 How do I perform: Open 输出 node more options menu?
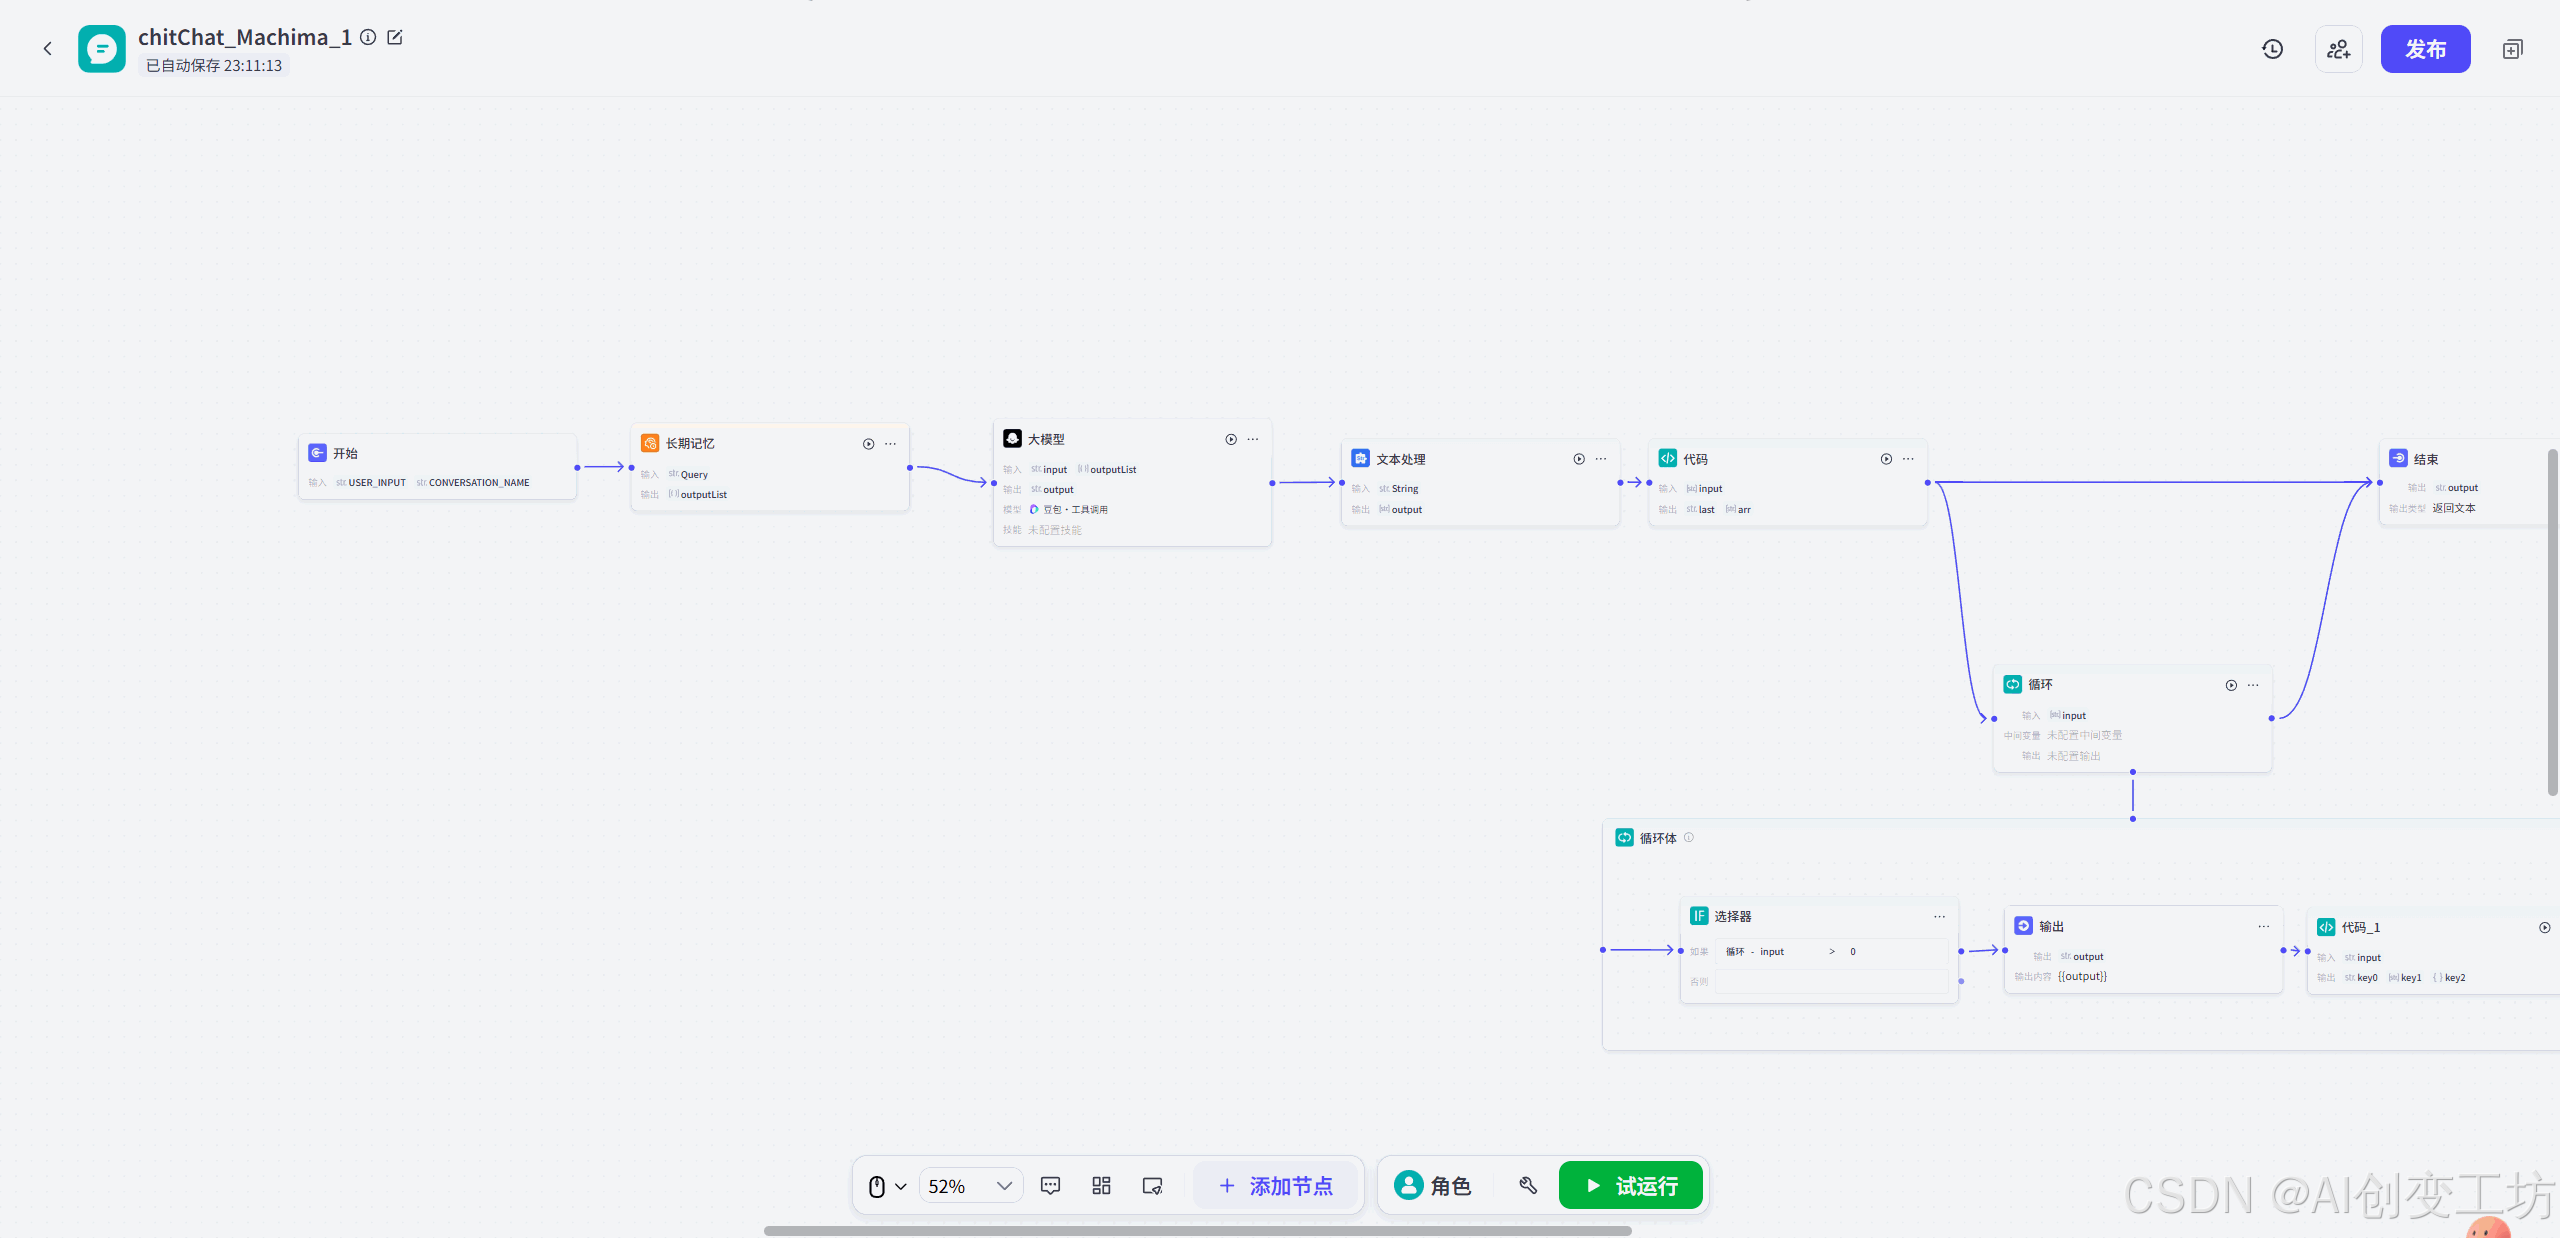[x=2263, y=927]
